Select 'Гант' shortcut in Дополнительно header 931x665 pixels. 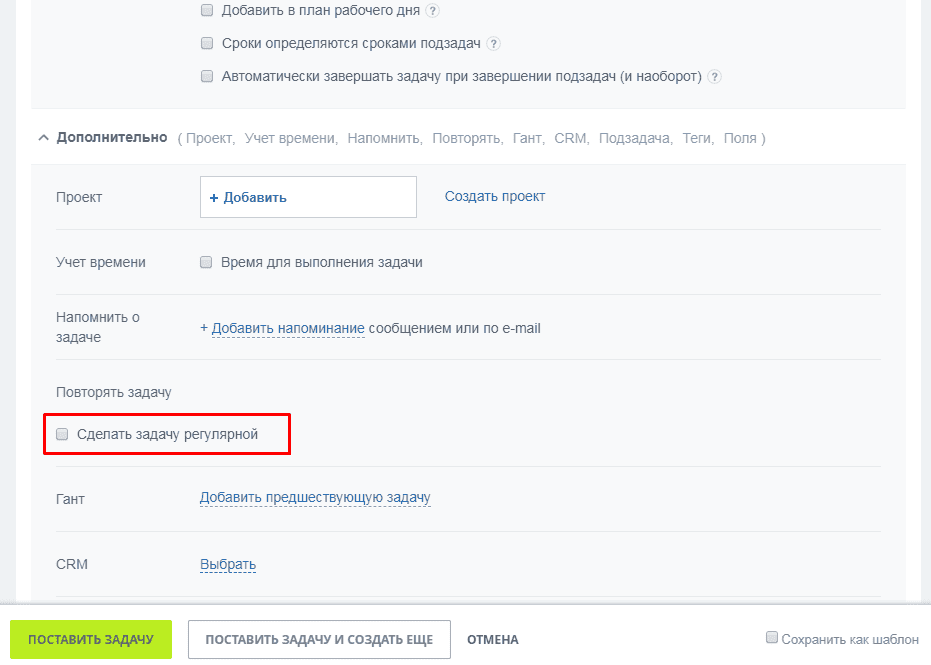pyautogui.click(x=527, y=138)
